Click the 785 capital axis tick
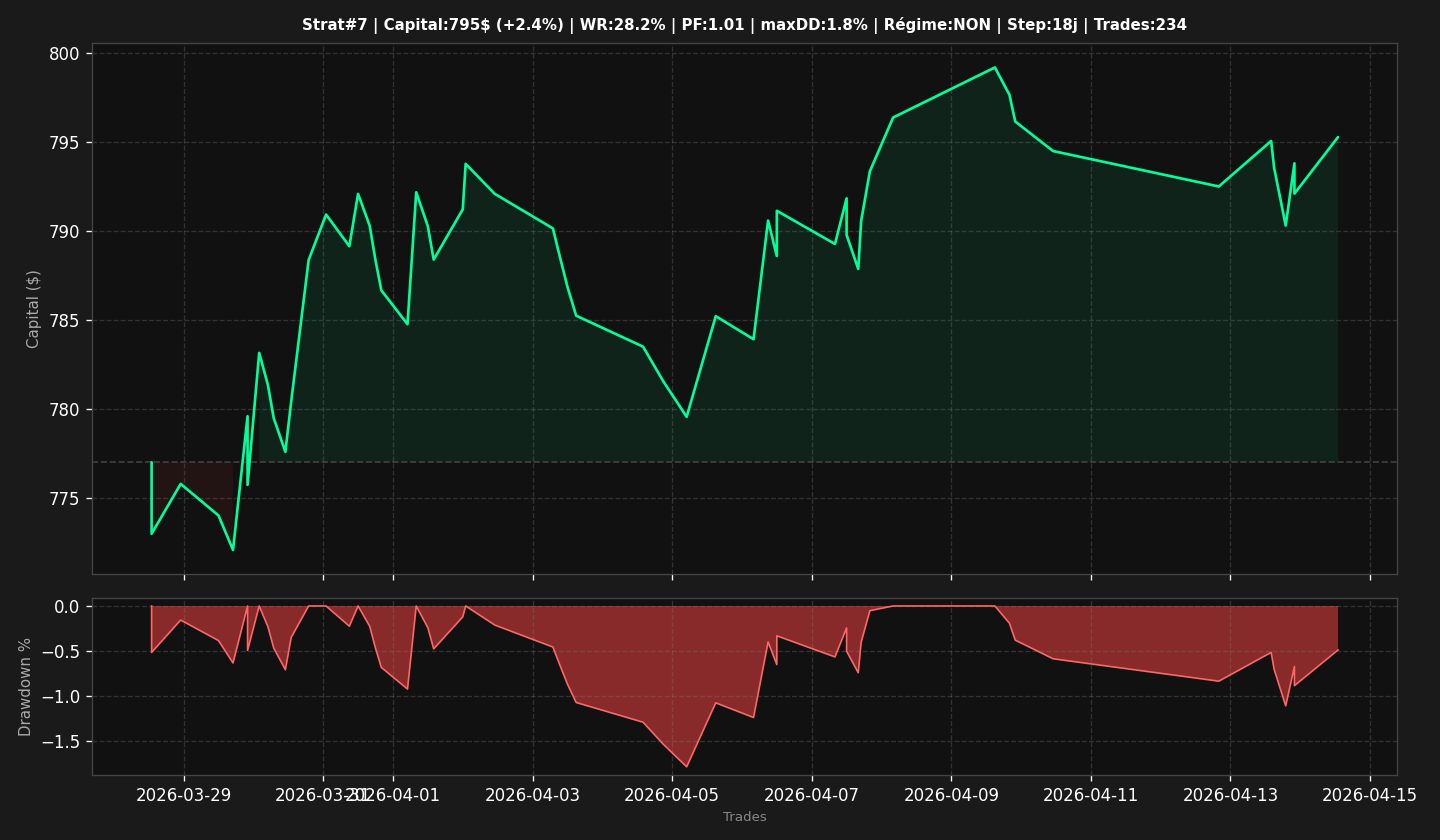This screenshot has height=840, width=1440. [x=63, y=321]
